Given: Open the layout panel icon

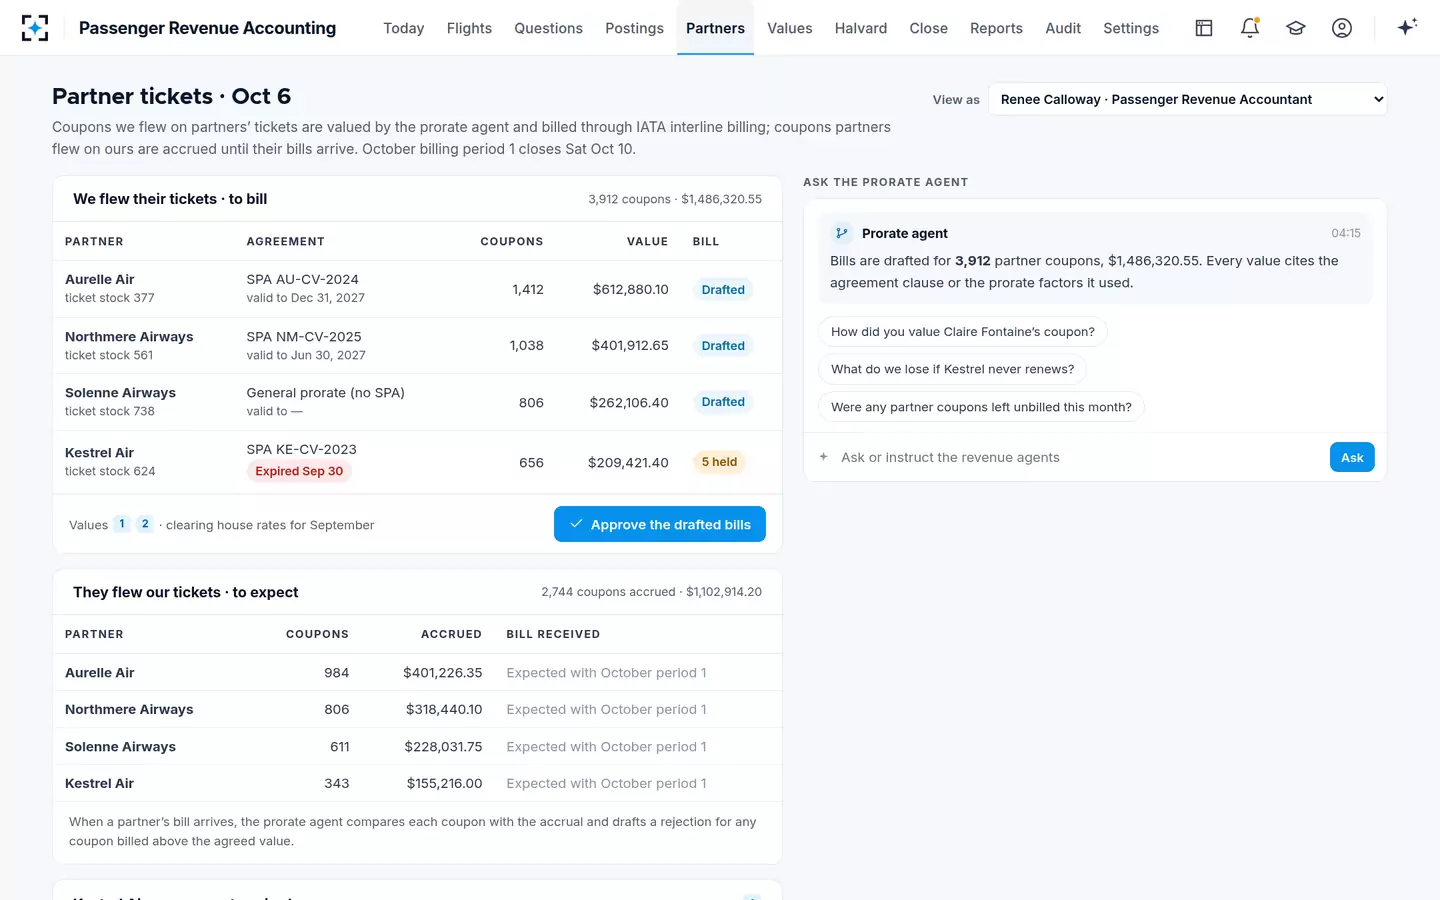Looking at the screenshot, I should pos(1204,28).
